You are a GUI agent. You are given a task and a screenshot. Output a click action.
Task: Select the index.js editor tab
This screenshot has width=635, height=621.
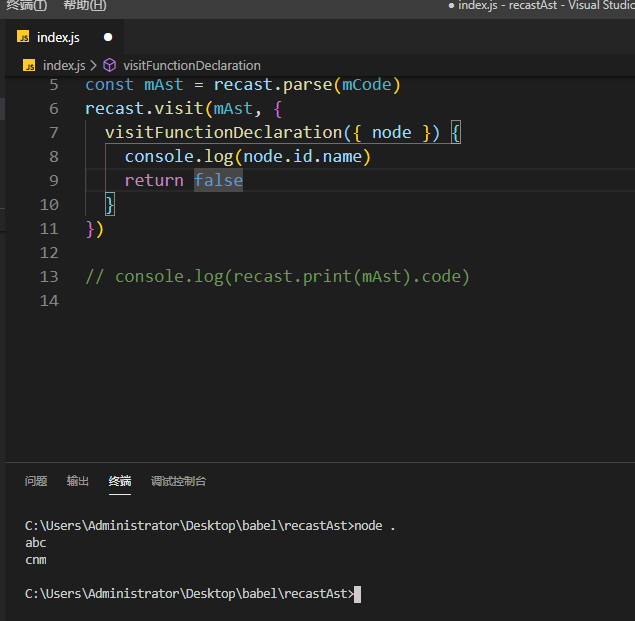click(65, 37)
